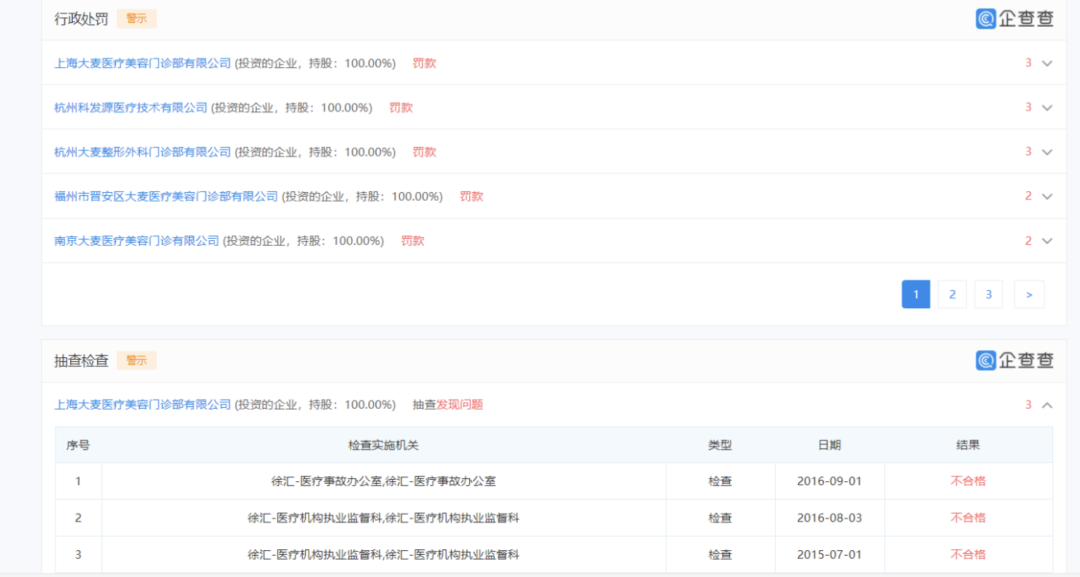The width and height of the screenshot is (1080, 577).
Task: Click 不合格 result for 2016-09-01 inspection
Action: click(x=968, y=481)
